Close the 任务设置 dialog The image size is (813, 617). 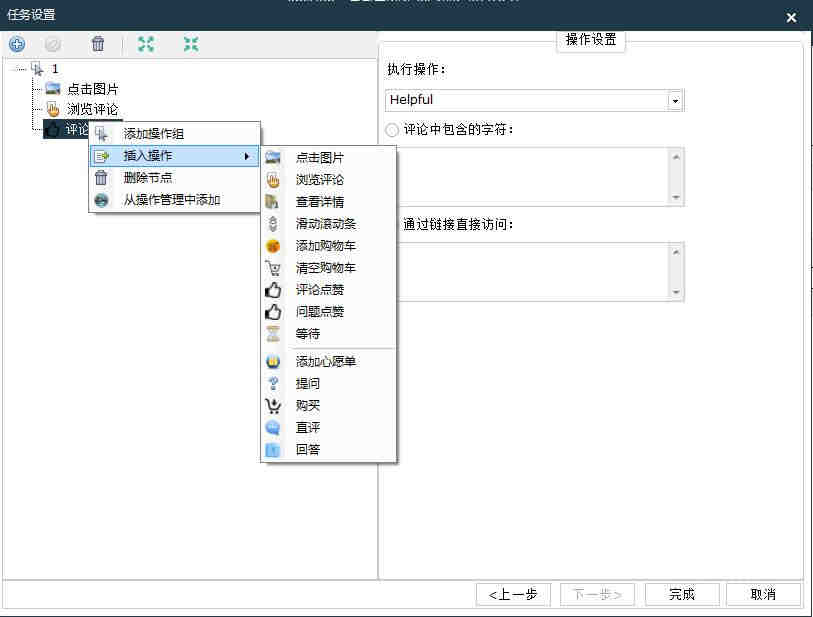click(791, 18)
